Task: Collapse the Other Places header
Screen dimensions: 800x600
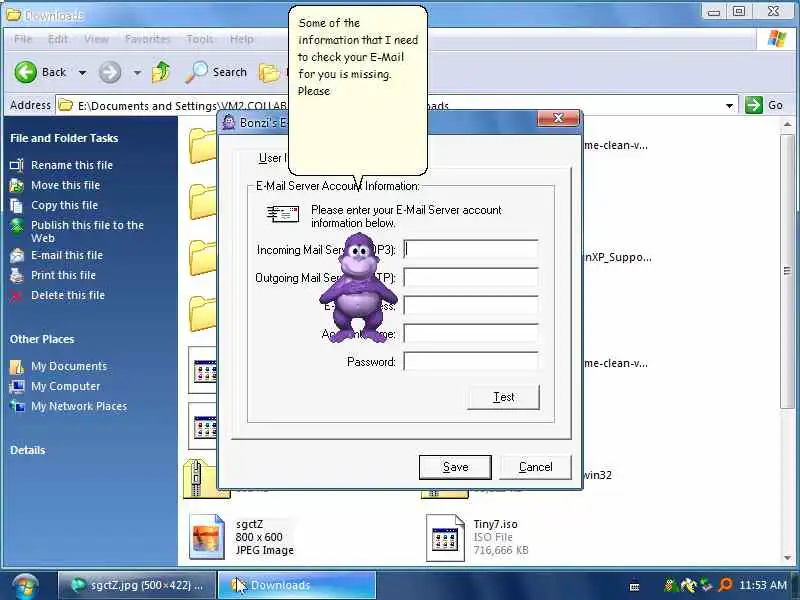Action: (x=42, y=339)
